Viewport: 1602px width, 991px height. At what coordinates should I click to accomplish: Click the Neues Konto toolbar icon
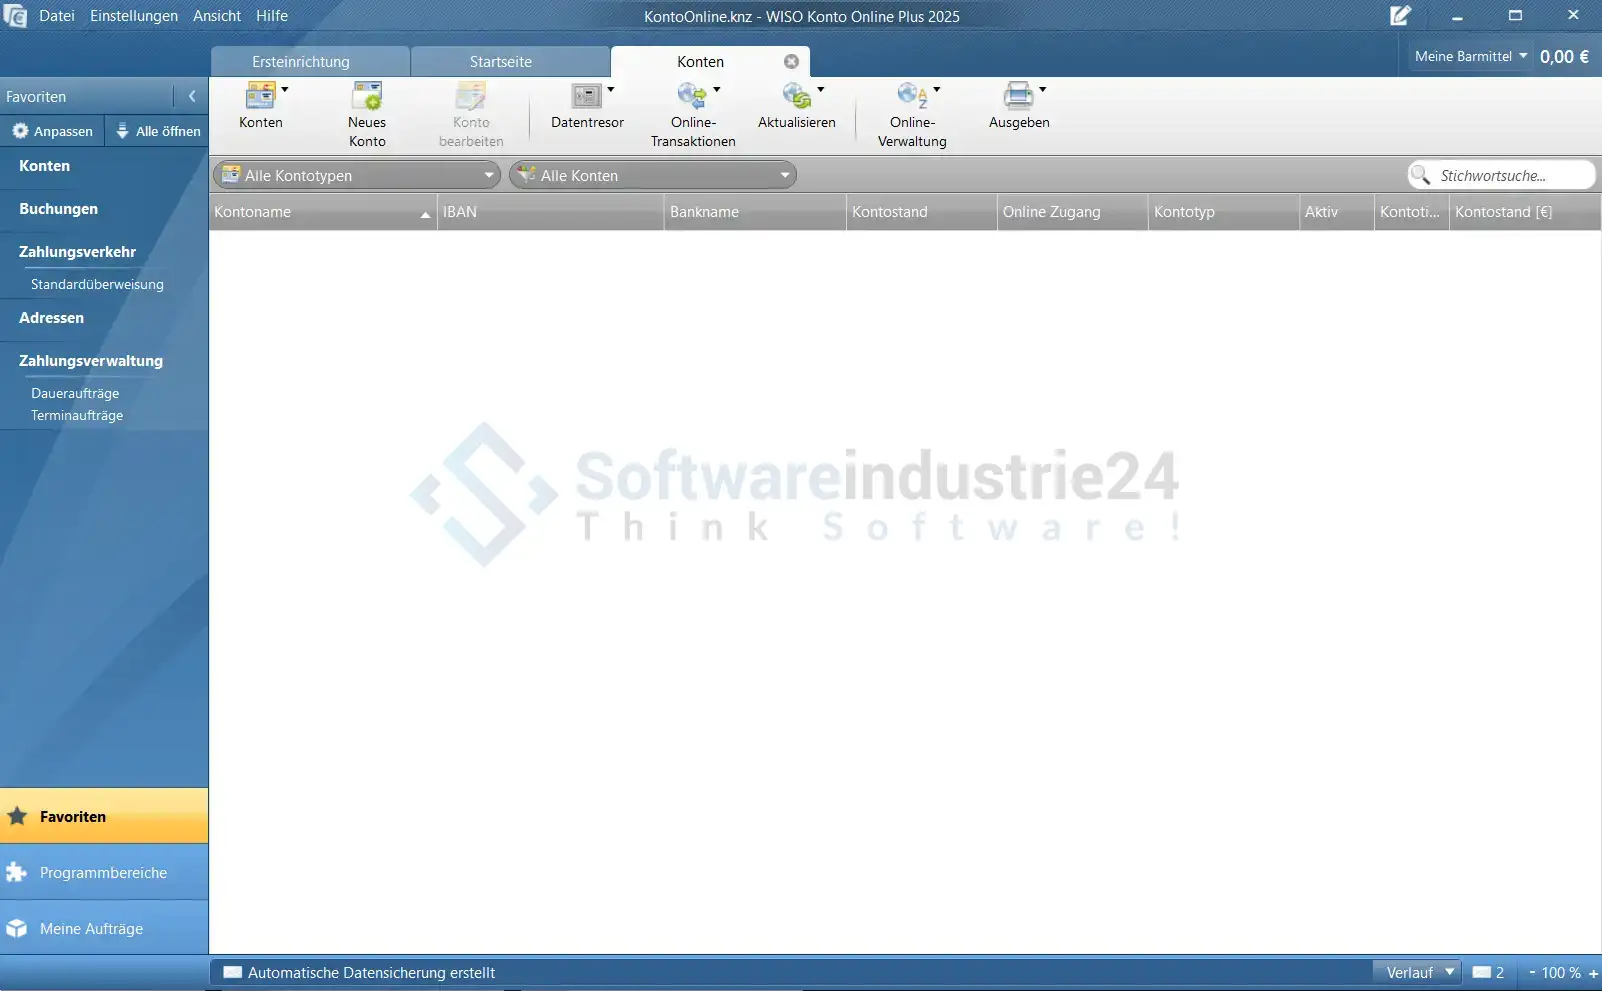pos(367,97)
